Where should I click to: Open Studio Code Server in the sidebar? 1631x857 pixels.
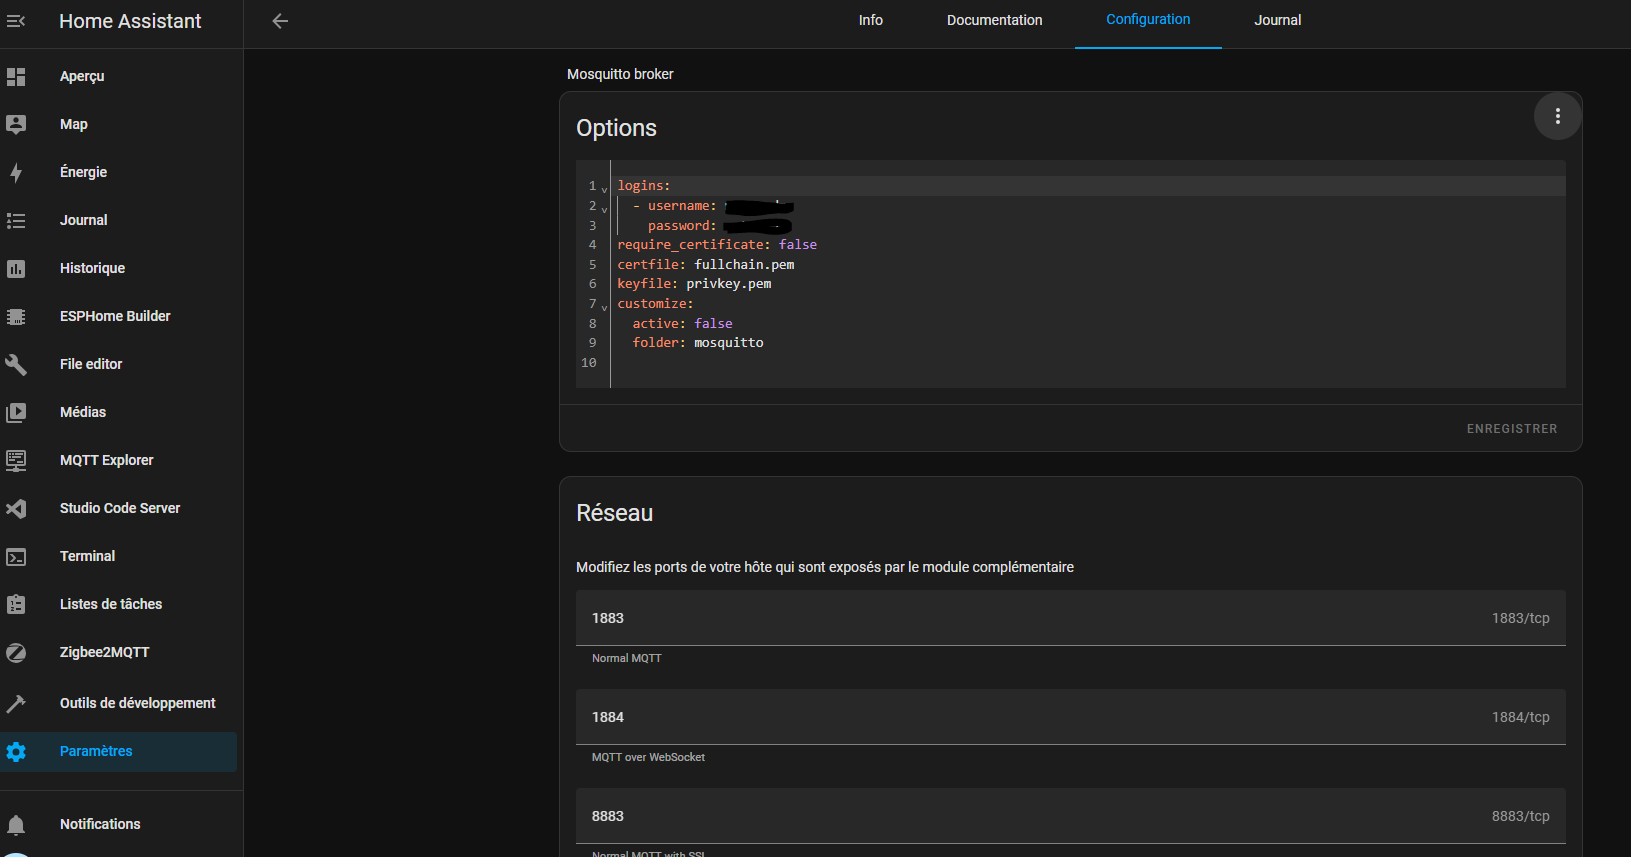[118, 508]
